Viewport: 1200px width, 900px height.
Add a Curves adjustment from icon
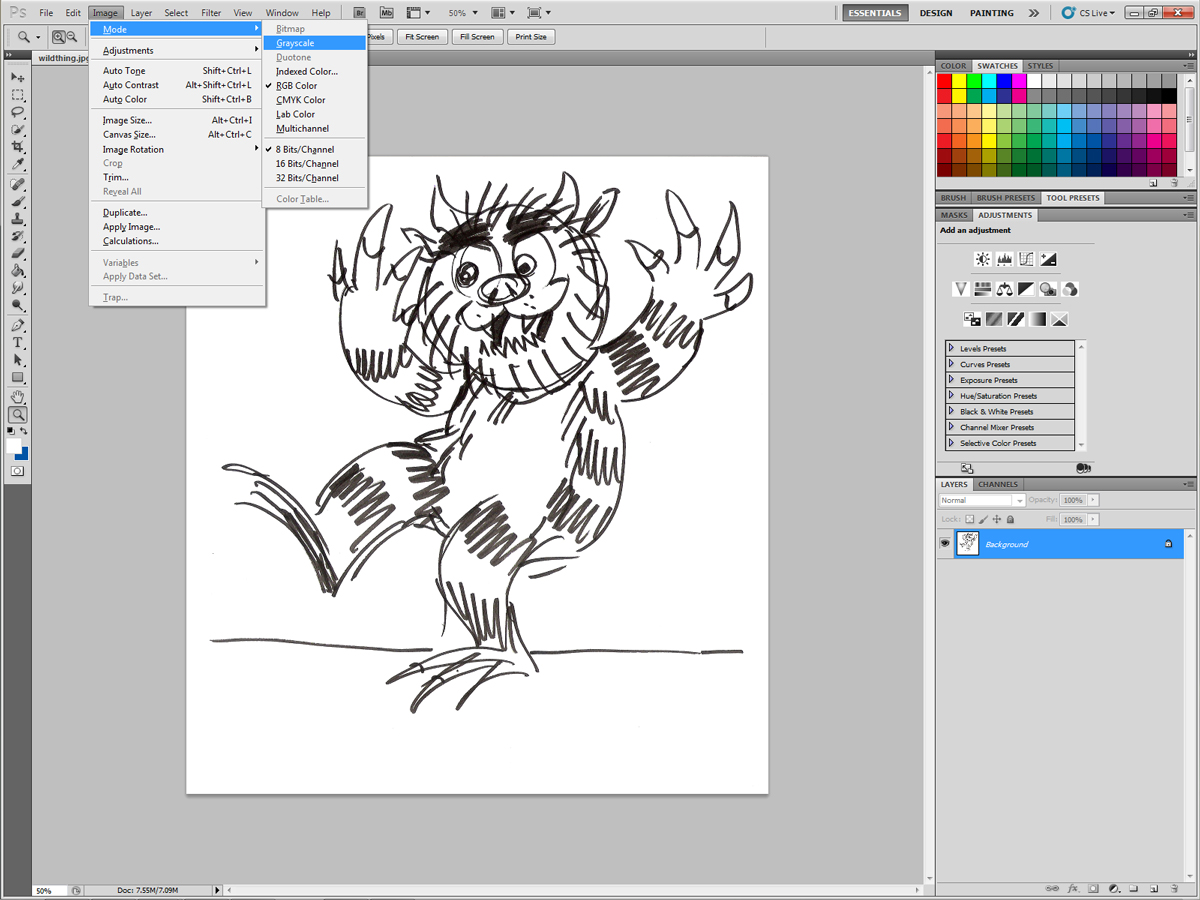click(1026, 259)
